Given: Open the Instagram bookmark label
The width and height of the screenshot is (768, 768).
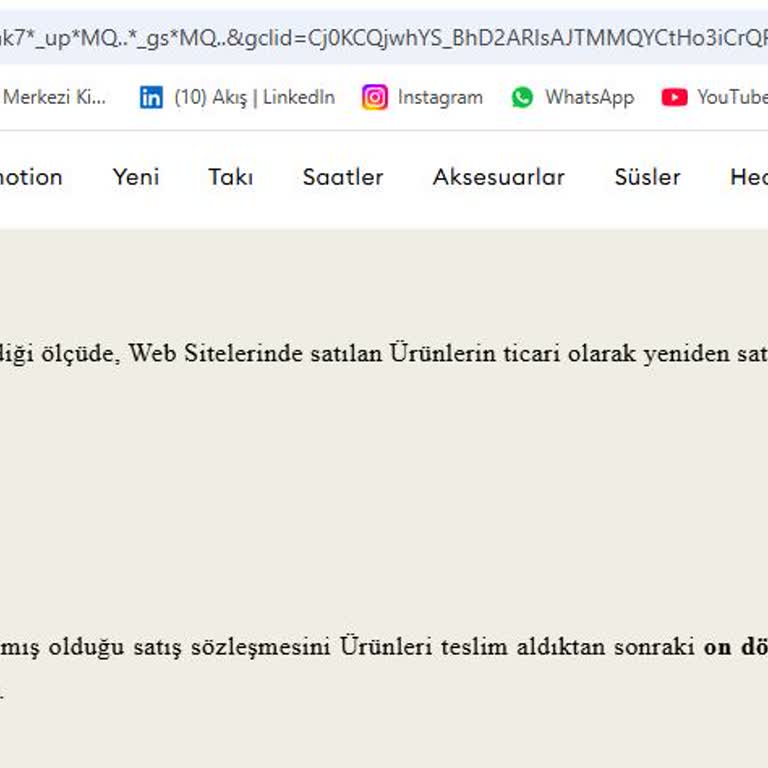Looking at the screenshot, I should tap(440, 97).
